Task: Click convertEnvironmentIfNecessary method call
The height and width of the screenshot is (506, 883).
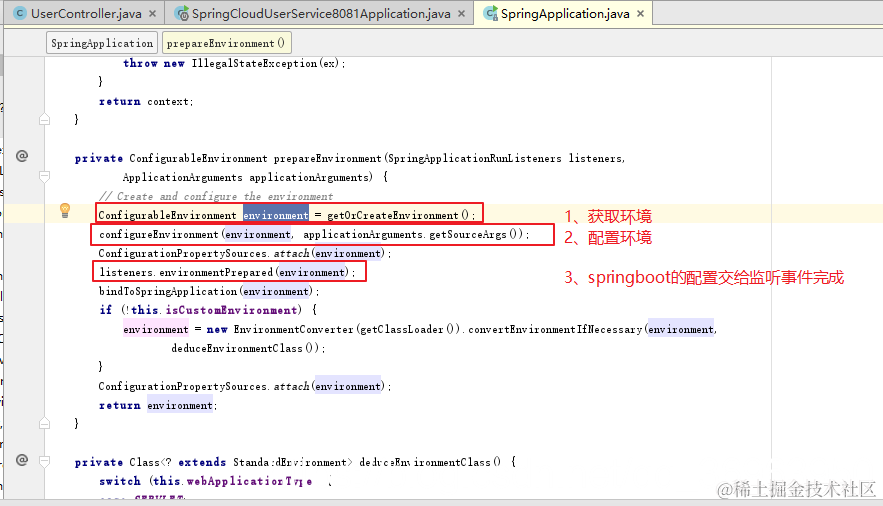Action: [x=555, y=329]
